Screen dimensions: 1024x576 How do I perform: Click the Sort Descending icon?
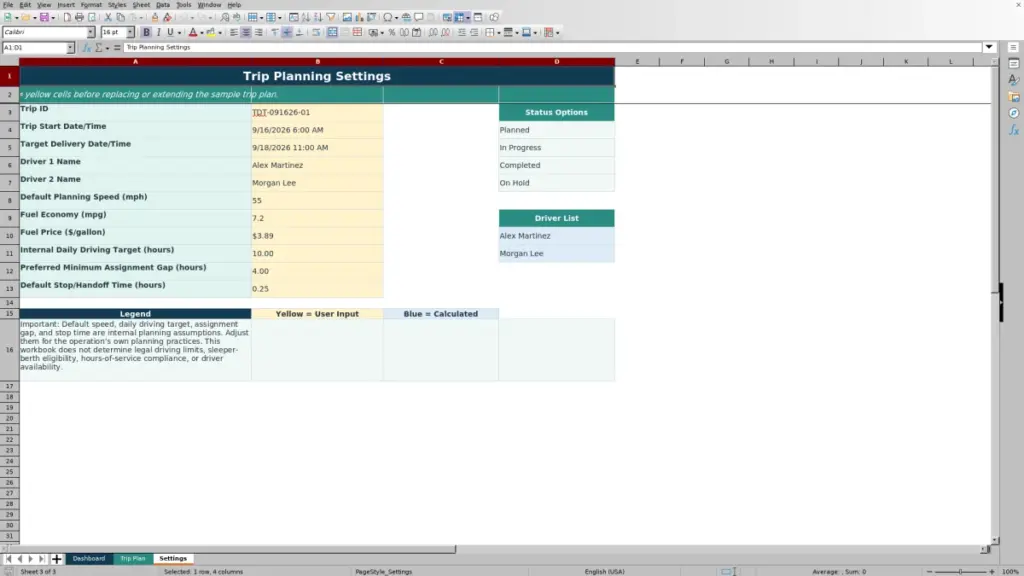[318, 18]
